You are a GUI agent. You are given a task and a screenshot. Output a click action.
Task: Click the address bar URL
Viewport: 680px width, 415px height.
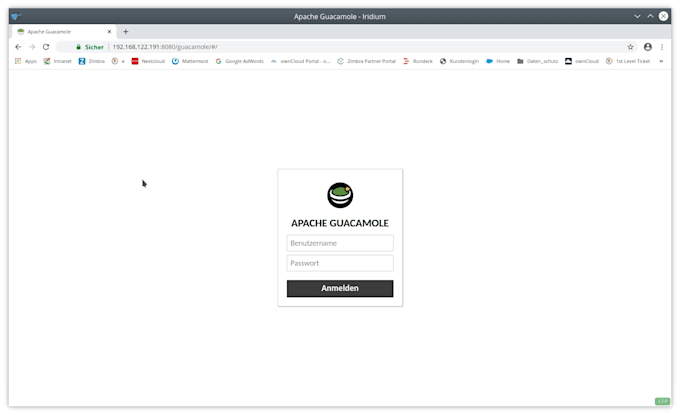point(165,47)
